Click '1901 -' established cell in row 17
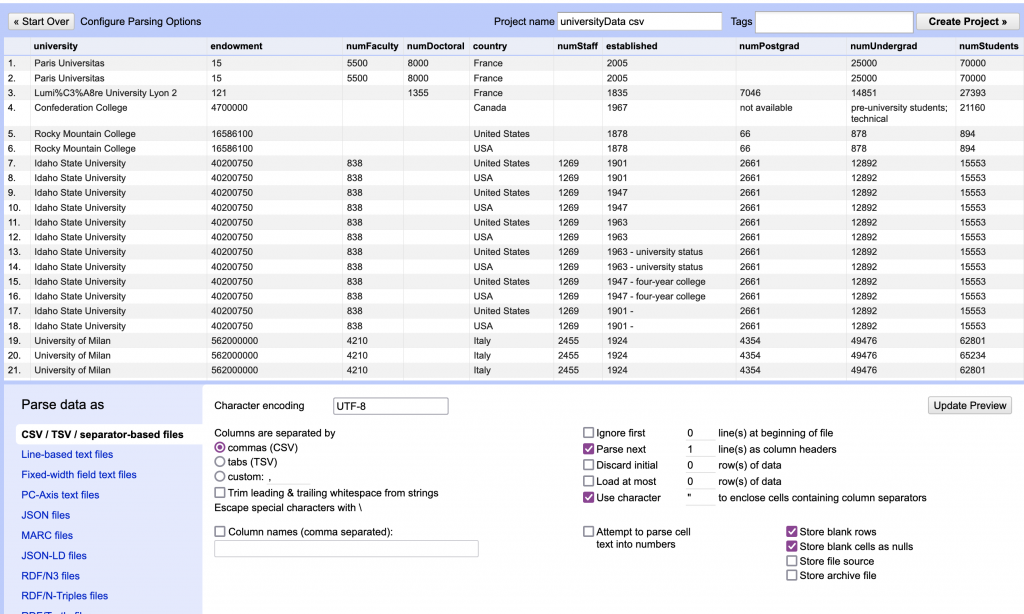Screen dimensions: 1024x614 pos(620,311)
